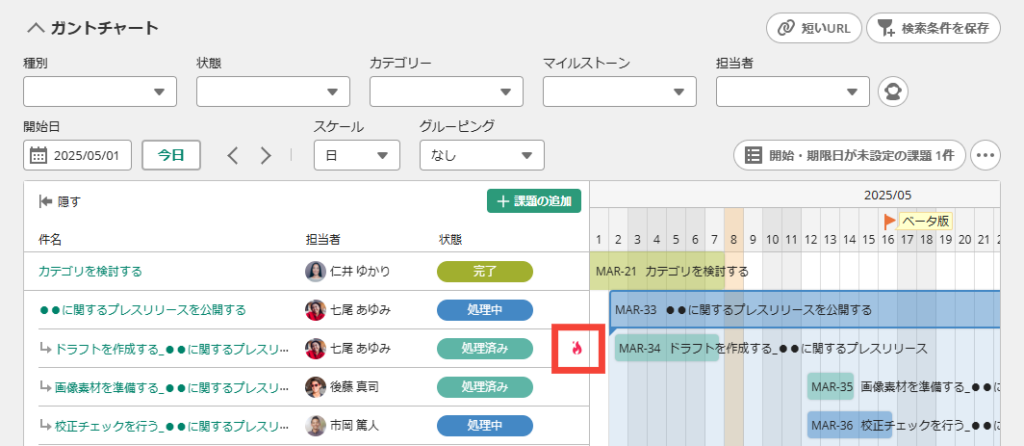Advance timeline with right arrow
Viewport: 1024px width, 446px height.
click(265, 155)
